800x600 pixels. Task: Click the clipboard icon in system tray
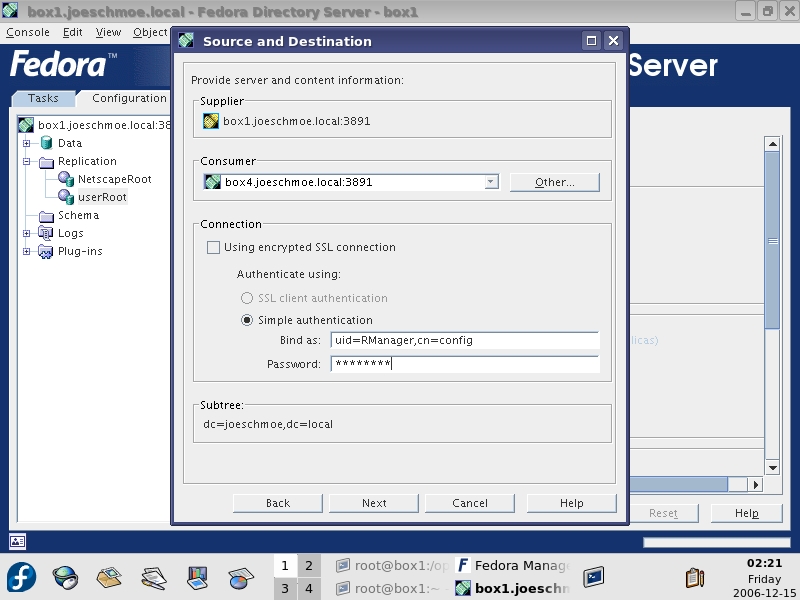[x=694, y=578]
